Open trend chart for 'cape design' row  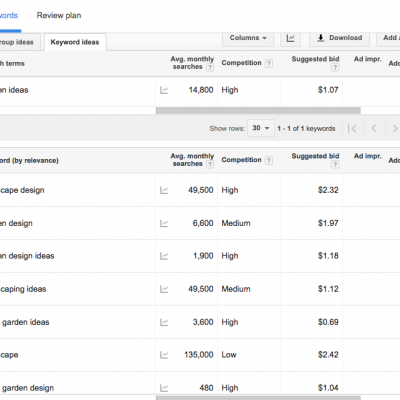tap(164, 190)
